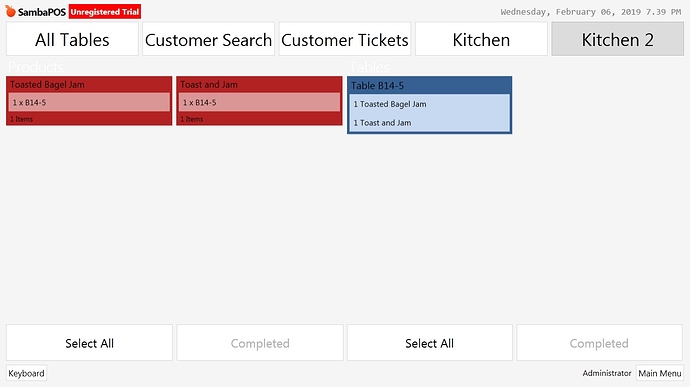Click the Unregistered Trial badge
Screen dimensions: 690x387
tap(105, 12)
